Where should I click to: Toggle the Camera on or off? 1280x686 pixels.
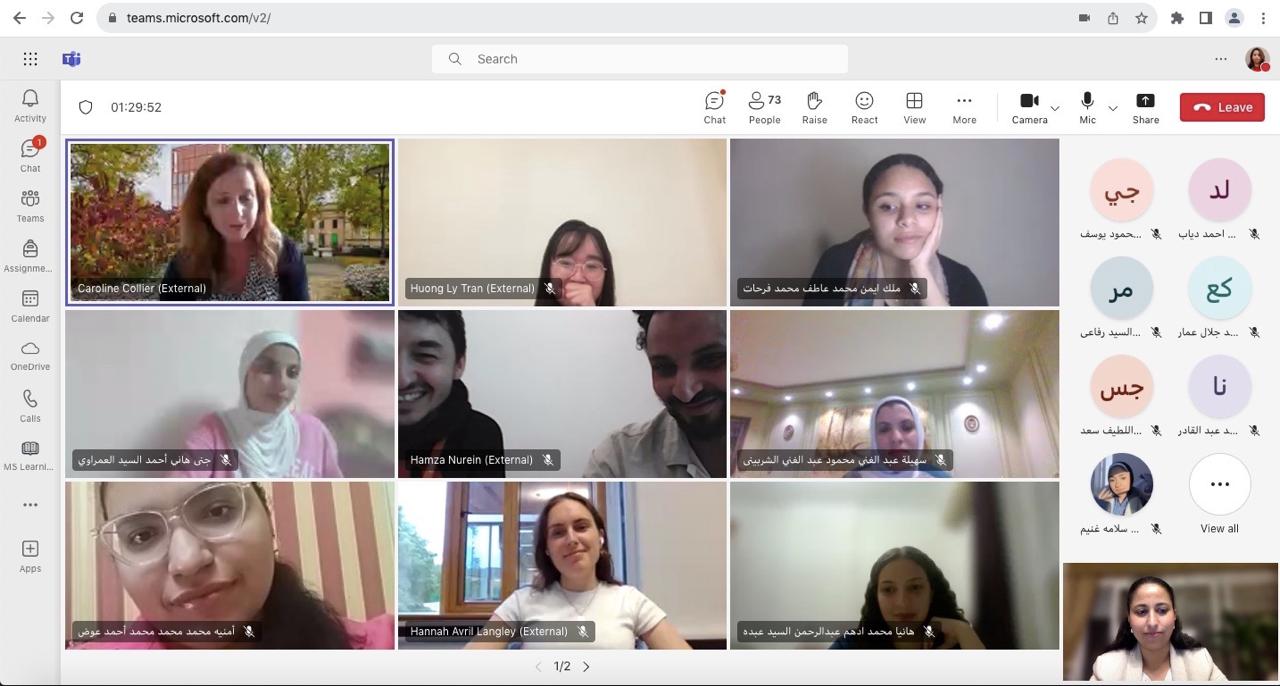pos(1028,107)
